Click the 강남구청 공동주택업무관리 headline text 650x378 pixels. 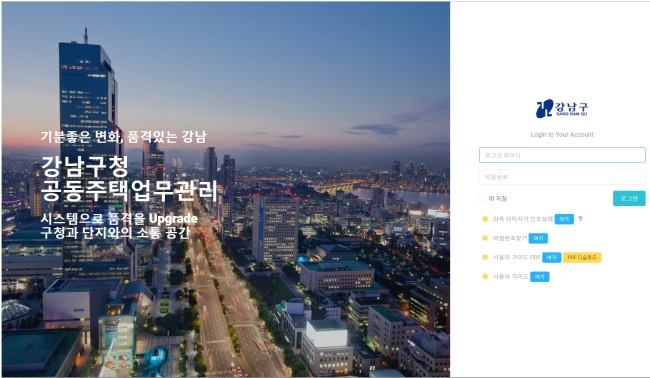(x=129, y=179)
